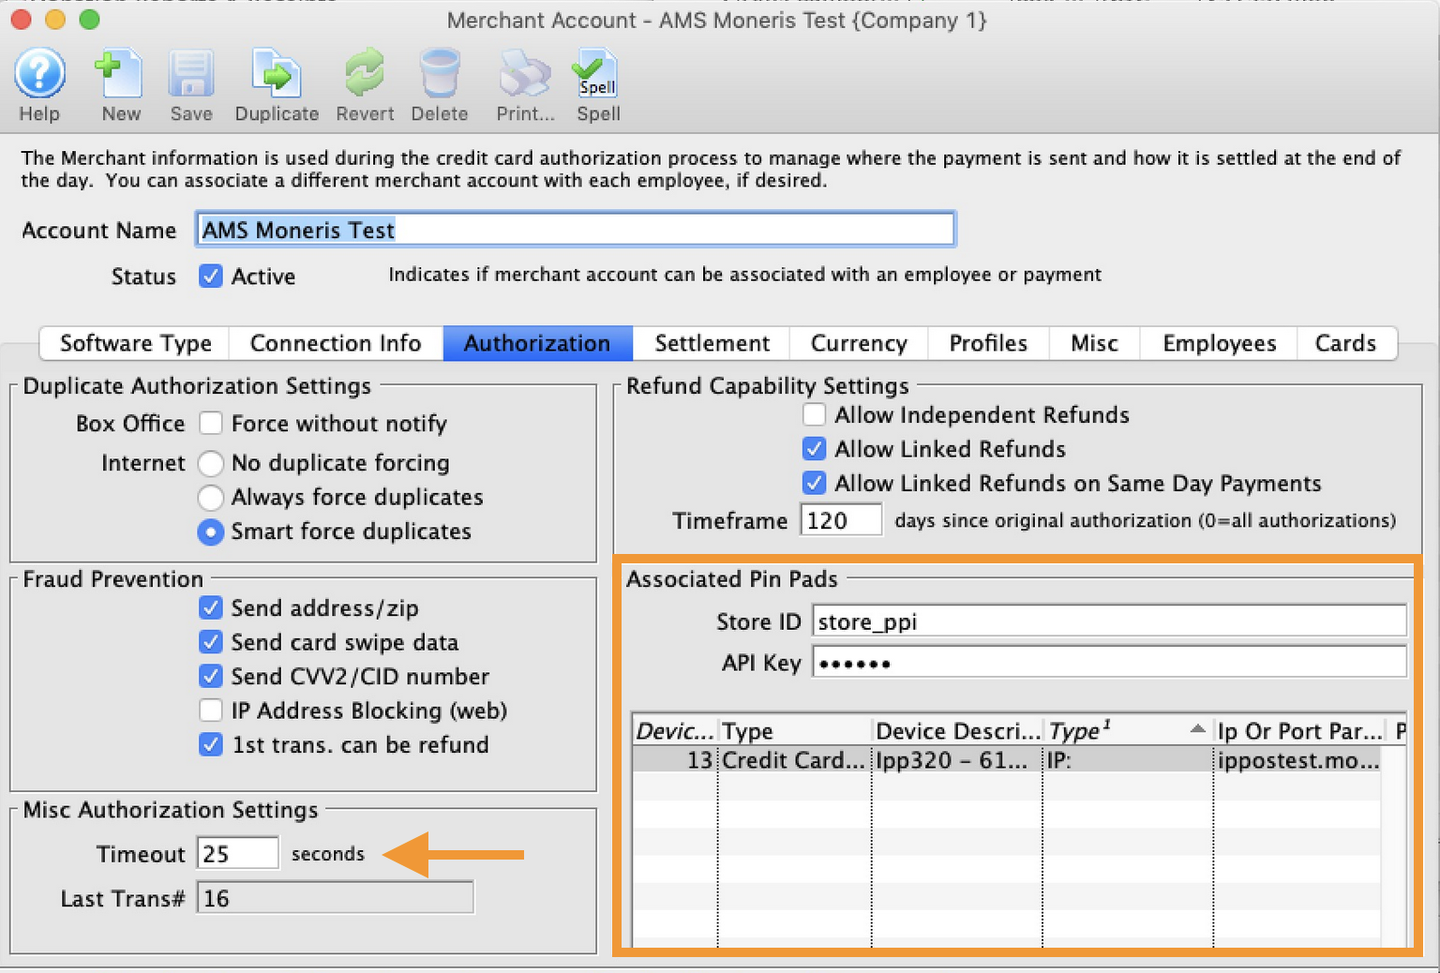Click the ippostest.mo... address cell
1440x973 pixels.
(1298, 760)
